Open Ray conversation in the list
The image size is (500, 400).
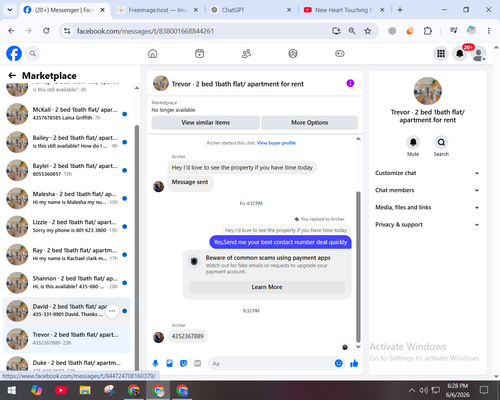pos(67,254)
